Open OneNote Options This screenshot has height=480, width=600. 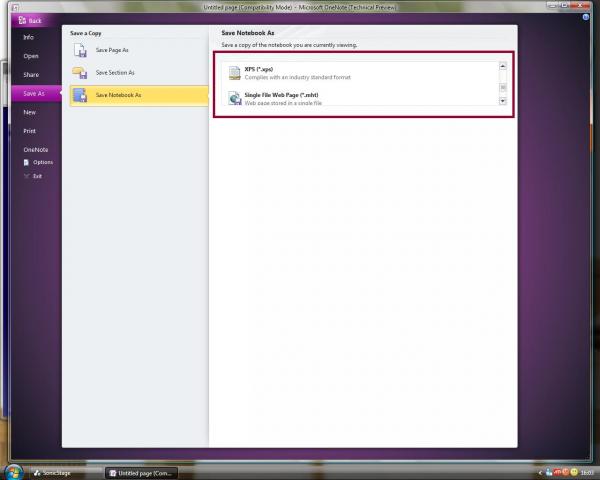tap(38, 162)
